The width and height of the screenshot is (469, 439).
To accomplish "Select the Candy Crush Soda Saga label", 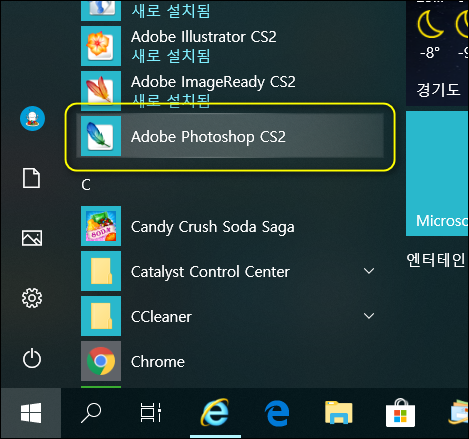I will click(213, 227).
